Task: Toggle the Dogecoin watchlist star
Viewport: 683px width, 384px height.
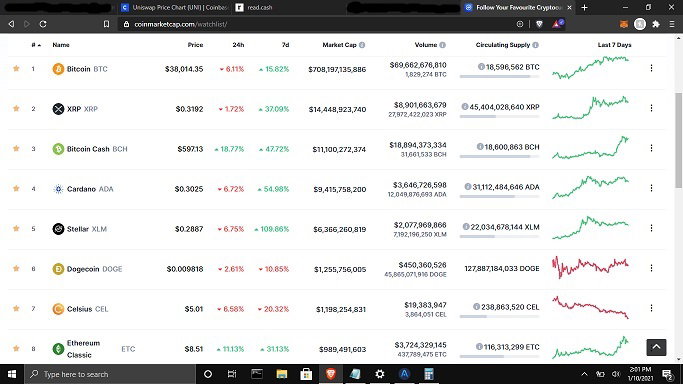Action: [x=16, y=268]
